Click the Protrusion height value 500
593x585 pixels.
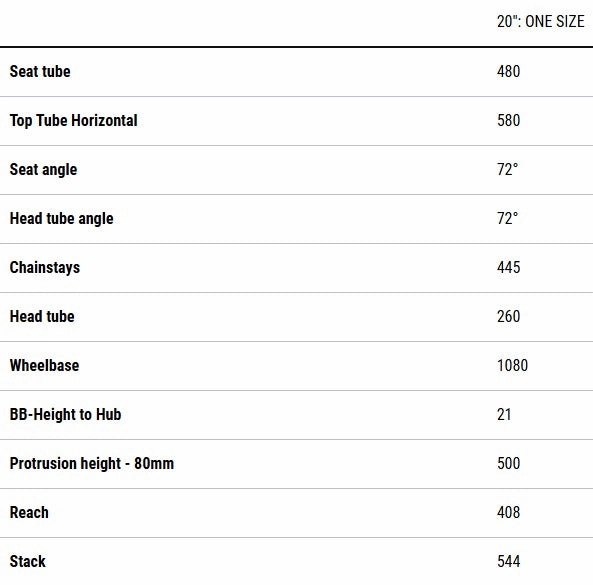[x=509, y=464]
